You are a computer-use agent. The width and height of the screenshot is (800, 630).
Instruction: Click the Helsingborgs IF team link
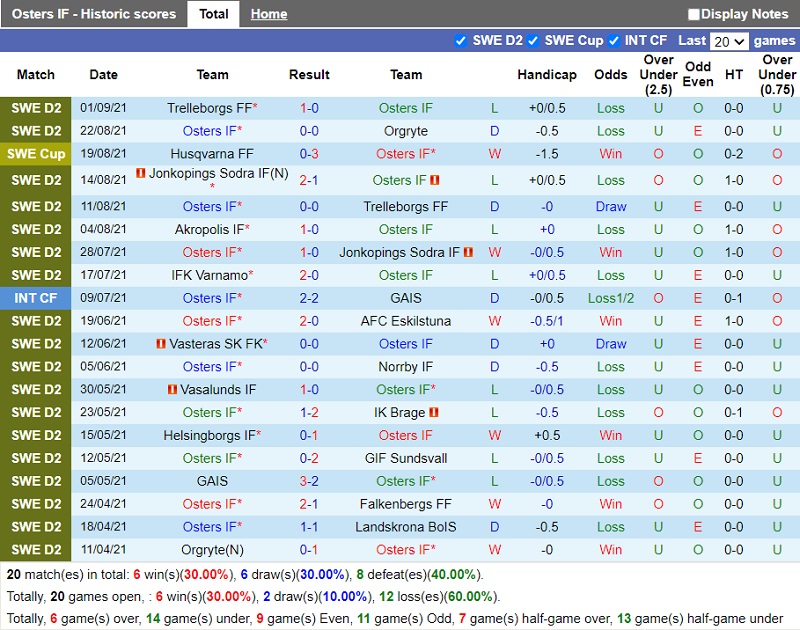pos(210,436)
